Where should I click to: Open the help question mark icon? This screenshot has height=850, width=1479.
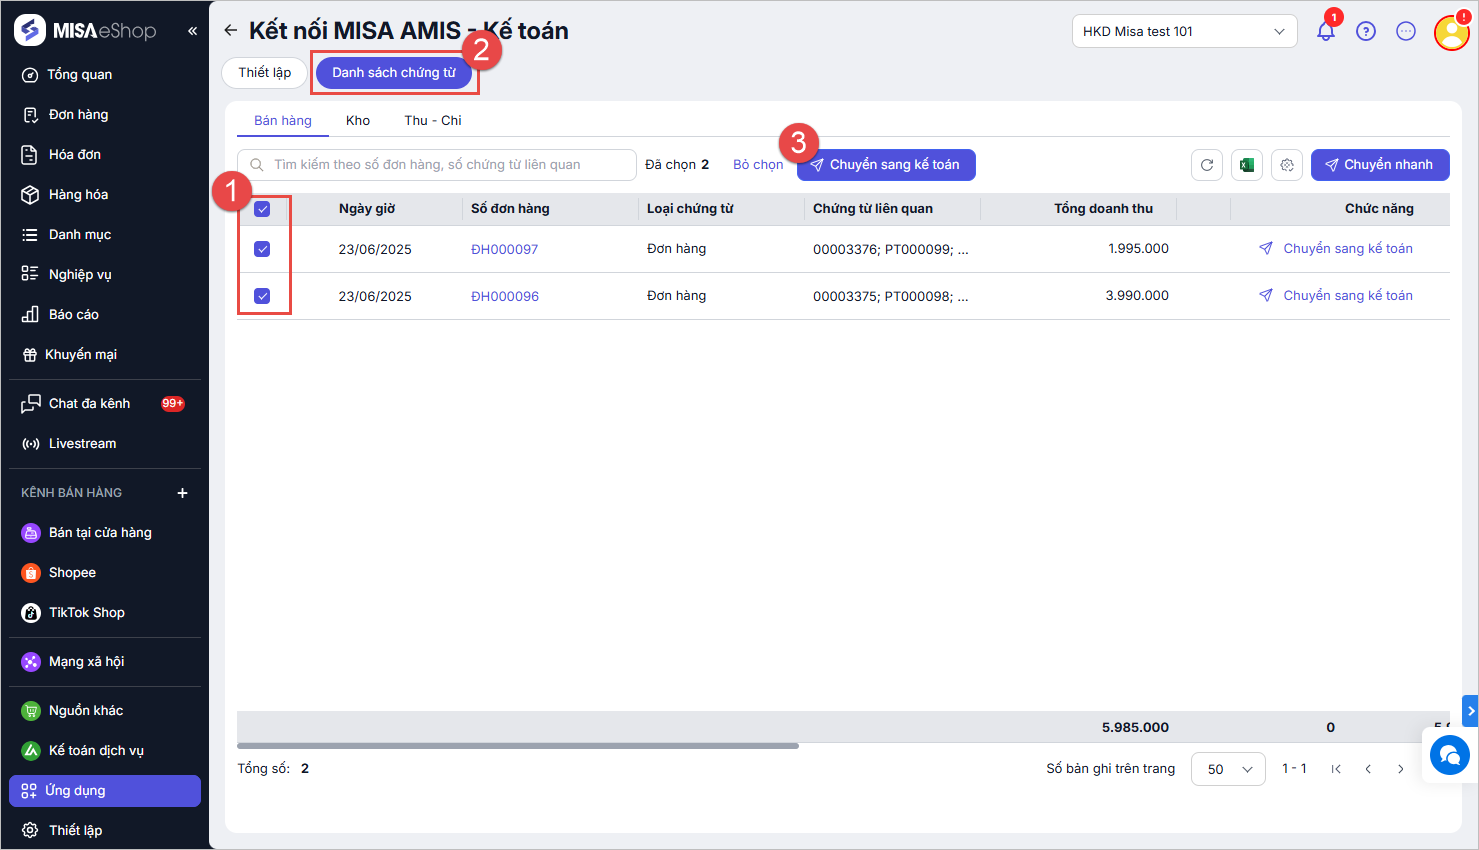1365,32
